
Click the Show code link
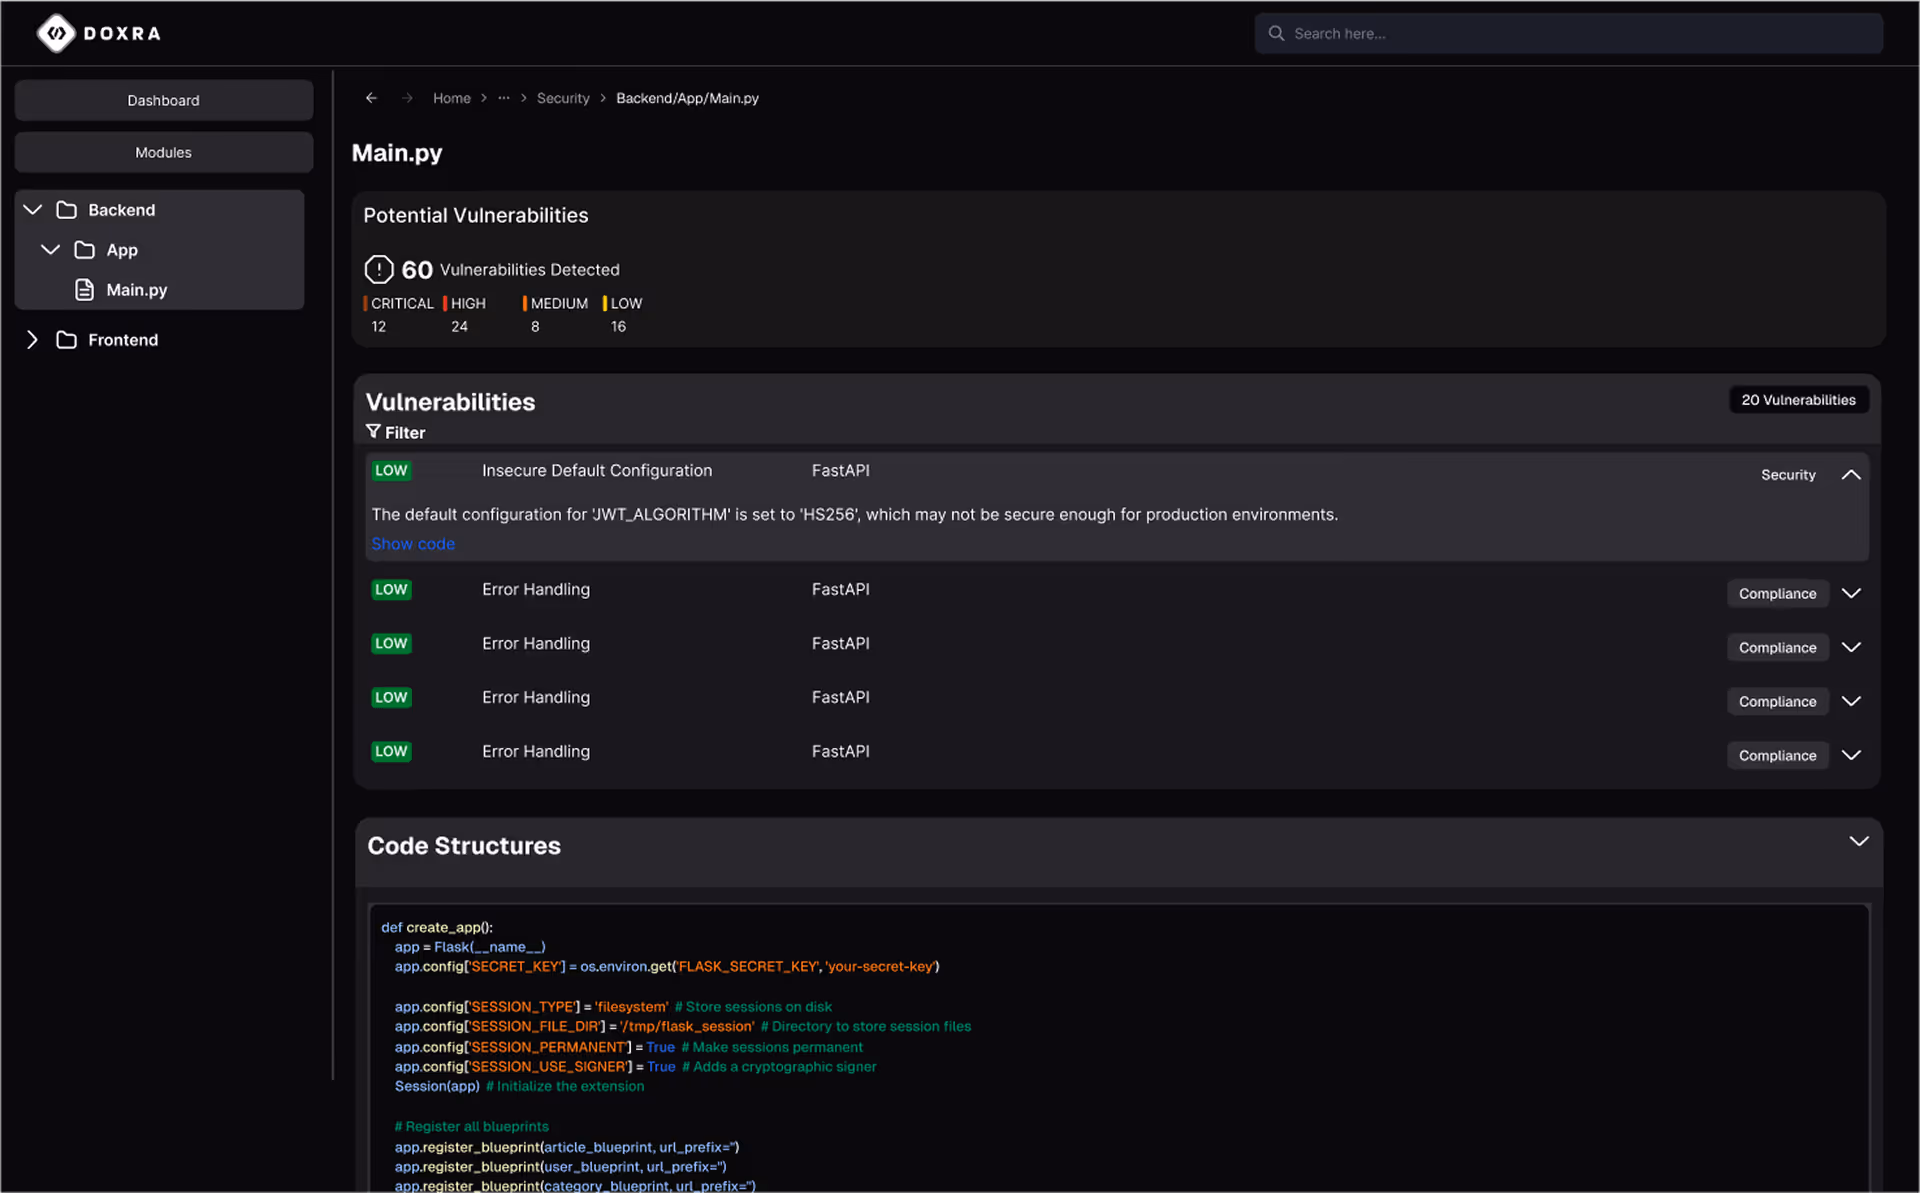(x=413, y=544)
